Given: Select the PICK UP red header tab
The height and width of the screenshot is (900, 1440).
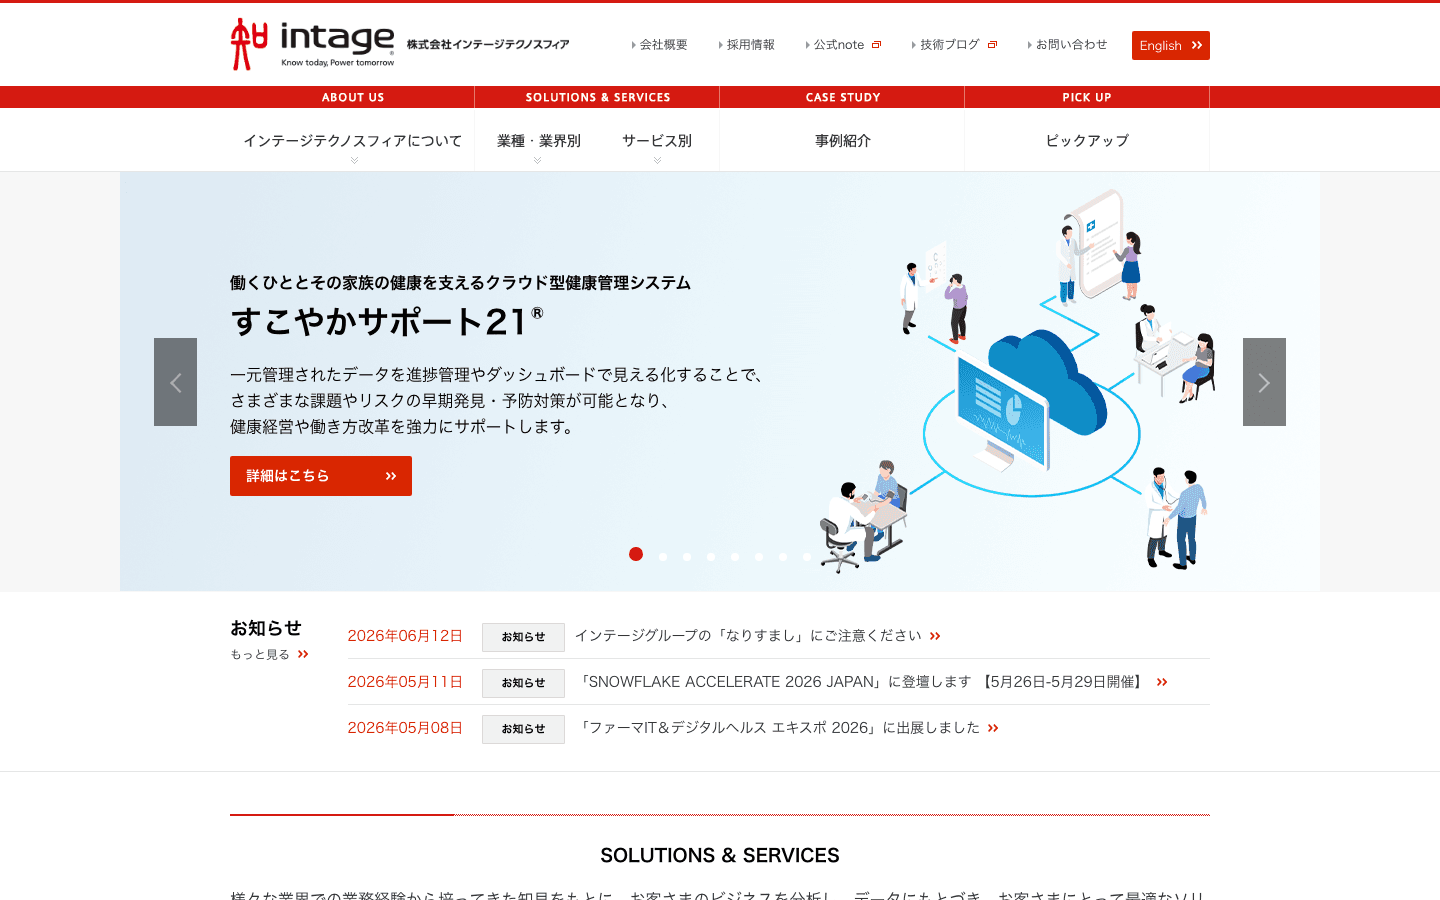Looking at the screenshot, I should point(1087,97).
